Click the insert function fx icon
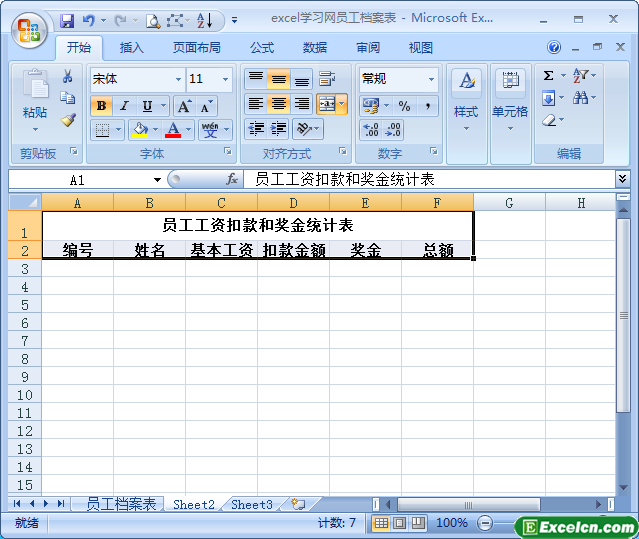Image resolution: width=639 pixels, height=539 pixels. (232, 179)
